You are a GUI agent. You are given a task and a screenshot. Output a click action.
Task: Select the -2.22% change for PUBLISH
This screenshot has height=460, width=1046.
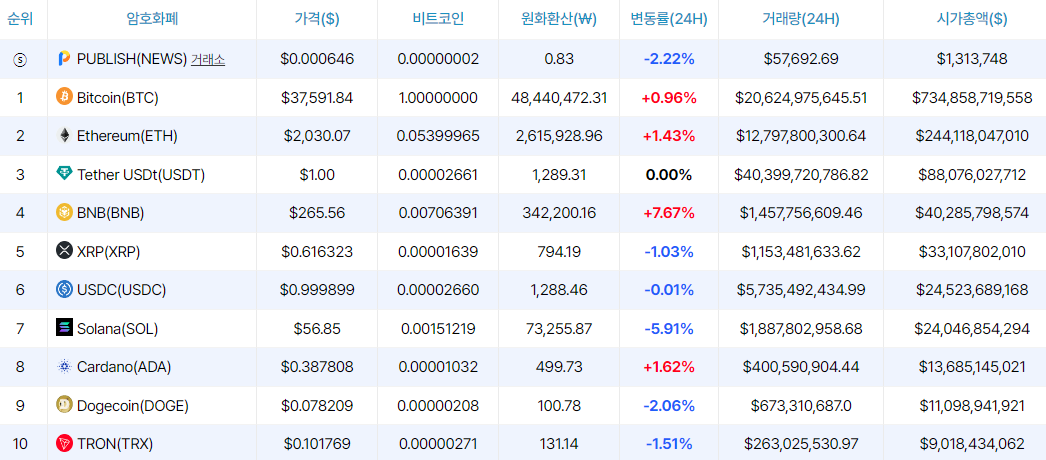[x=668, y=59]
